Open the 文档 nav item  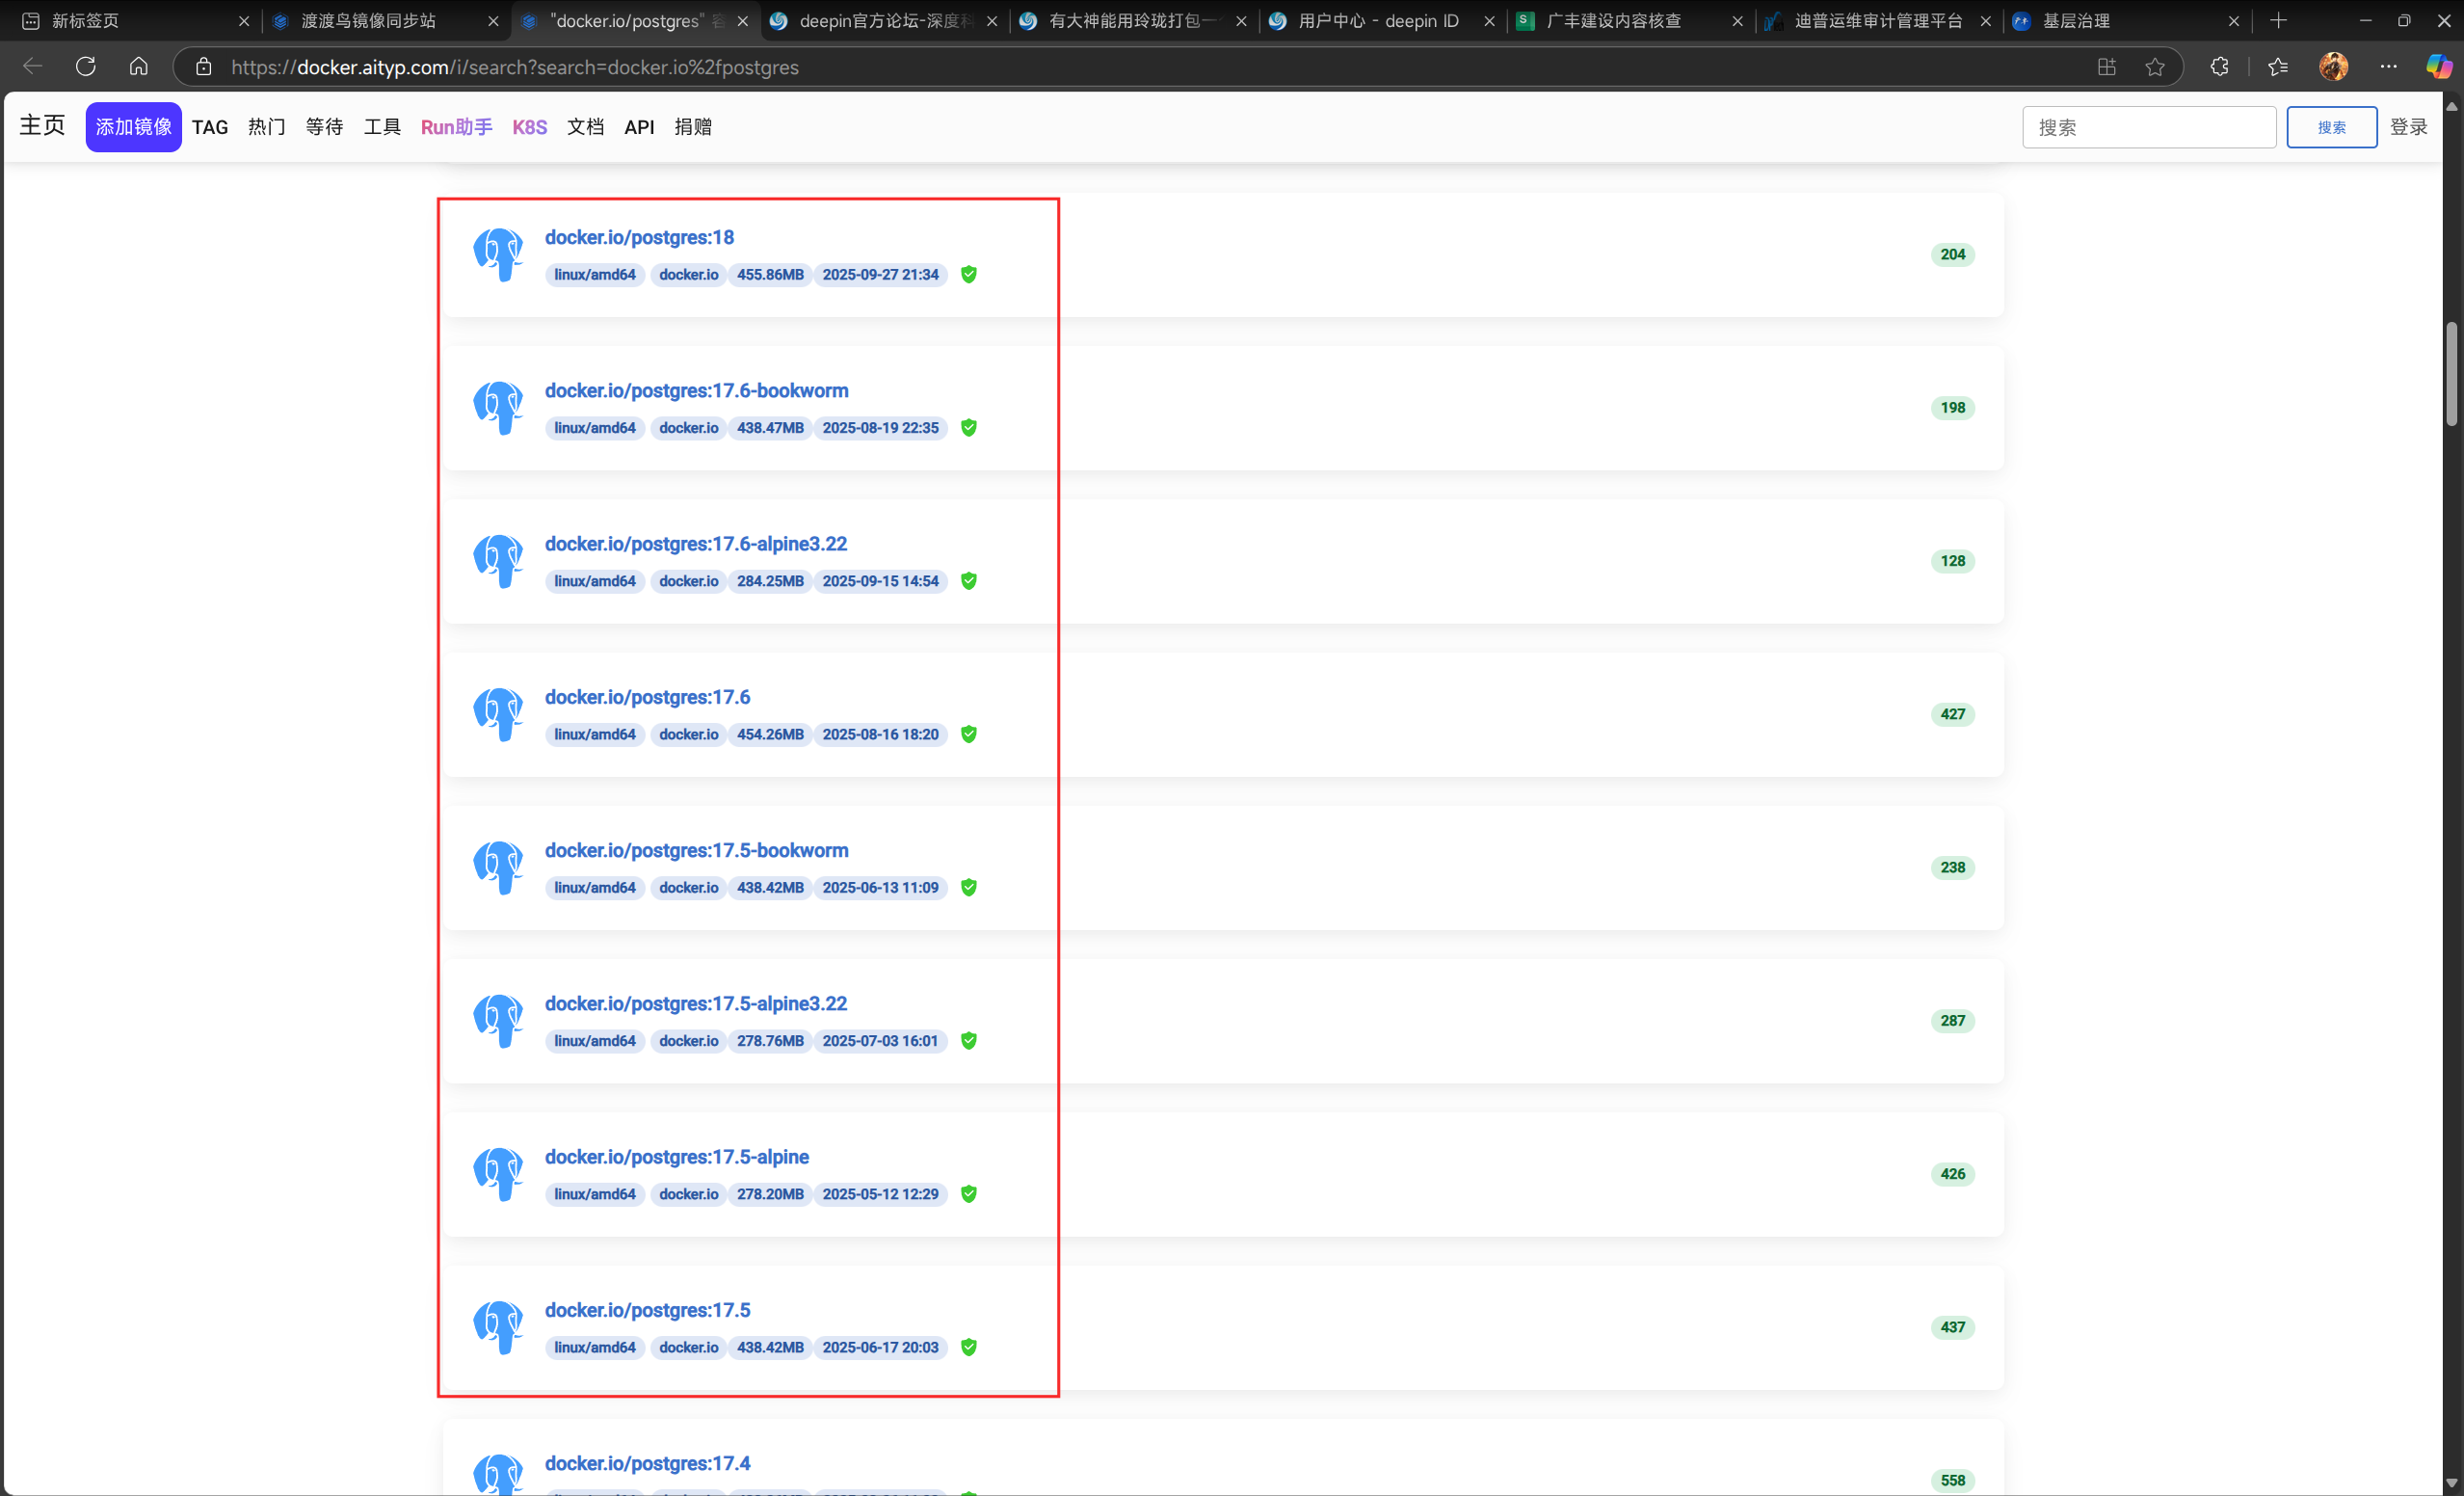pos(586,127)
